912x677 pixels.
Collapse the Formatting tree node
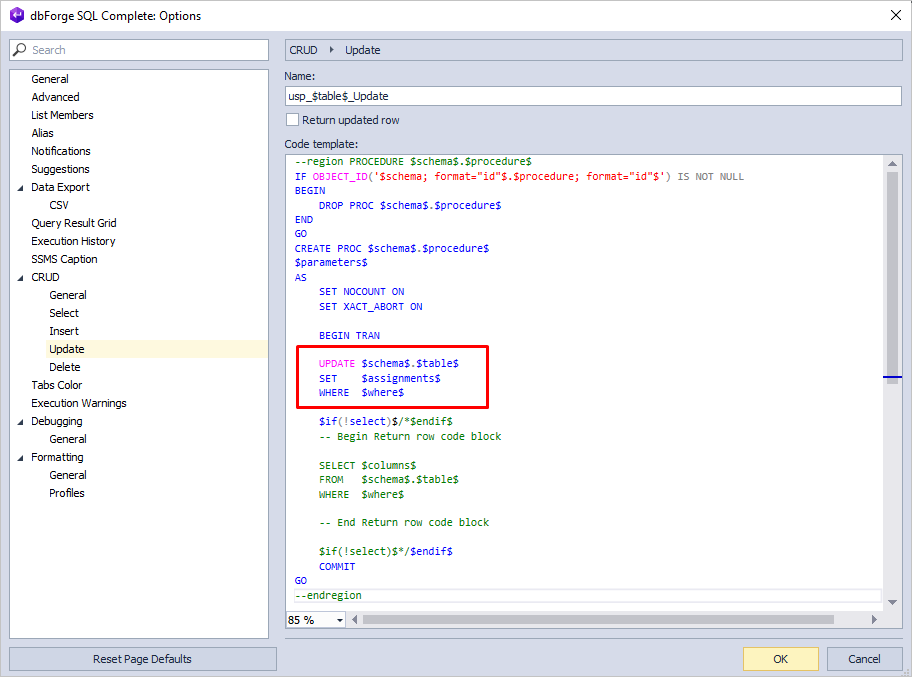point(20,458)
